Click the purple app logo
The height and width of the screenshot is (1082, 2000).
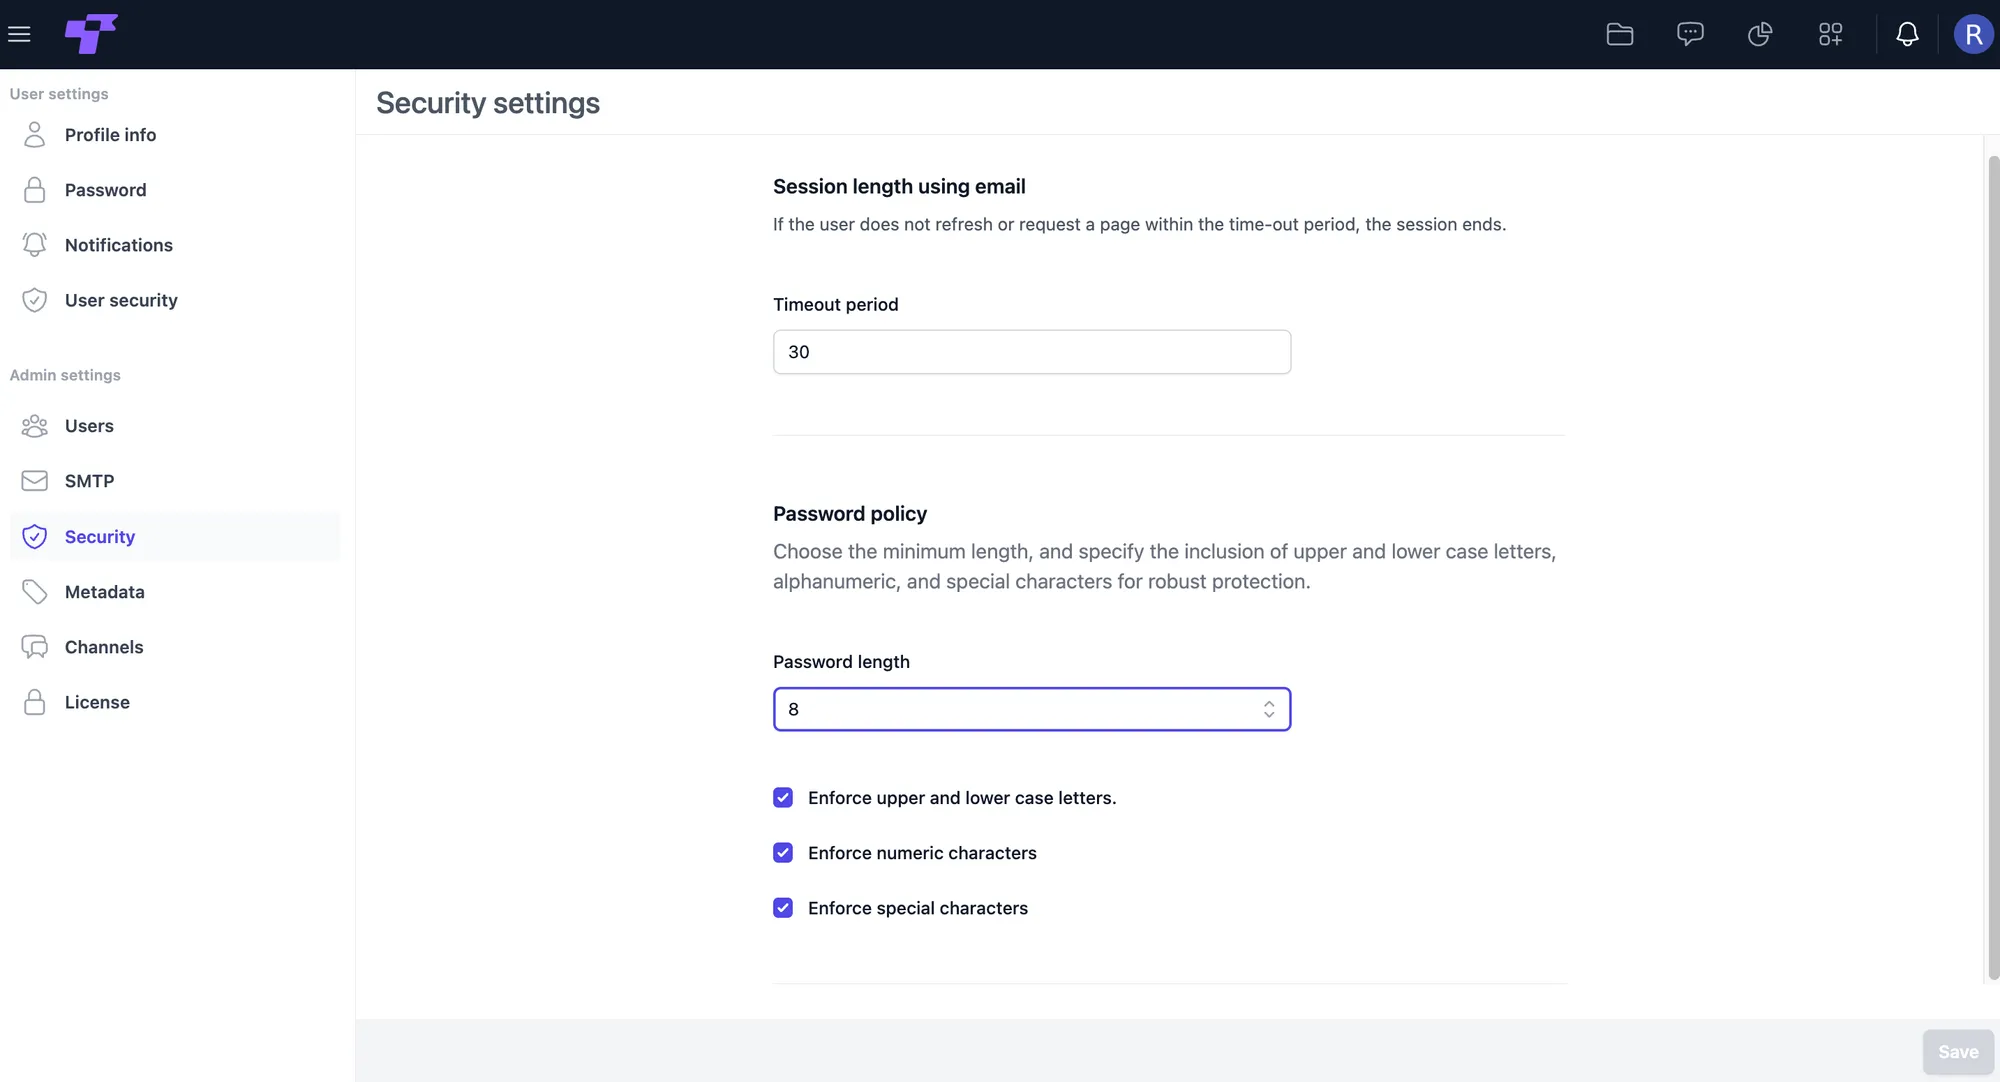click(91, 34)
